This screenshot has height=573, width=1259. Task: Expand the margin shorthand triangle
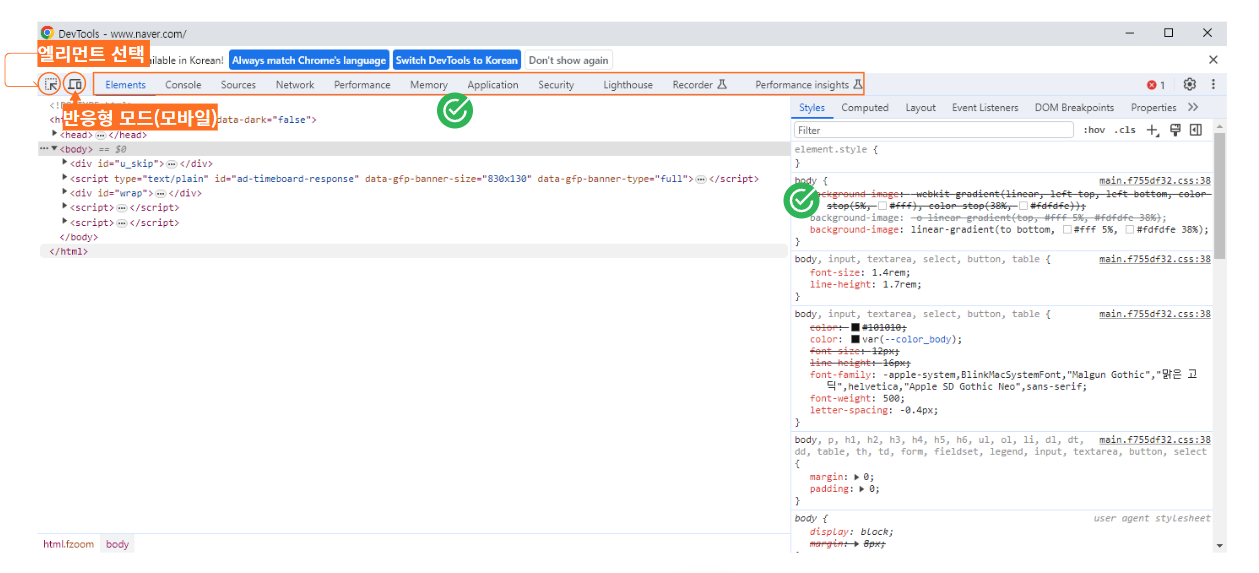pos(856,477)
